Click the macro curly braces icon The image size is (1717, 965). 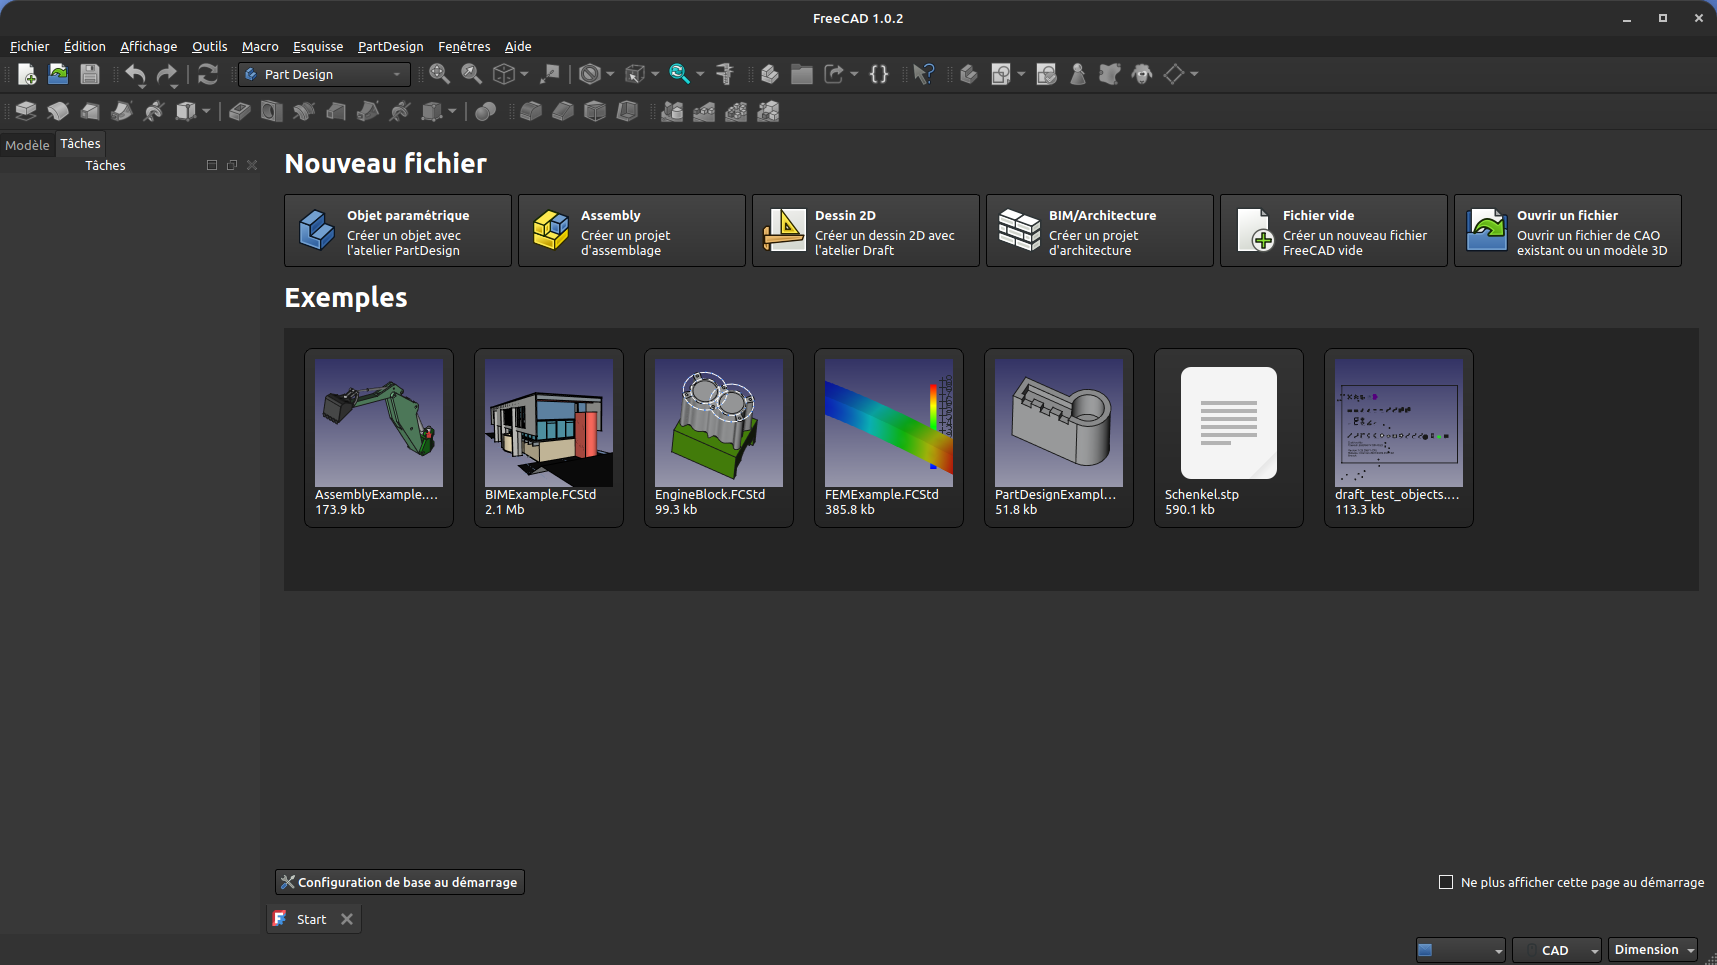tap(879, 74)
